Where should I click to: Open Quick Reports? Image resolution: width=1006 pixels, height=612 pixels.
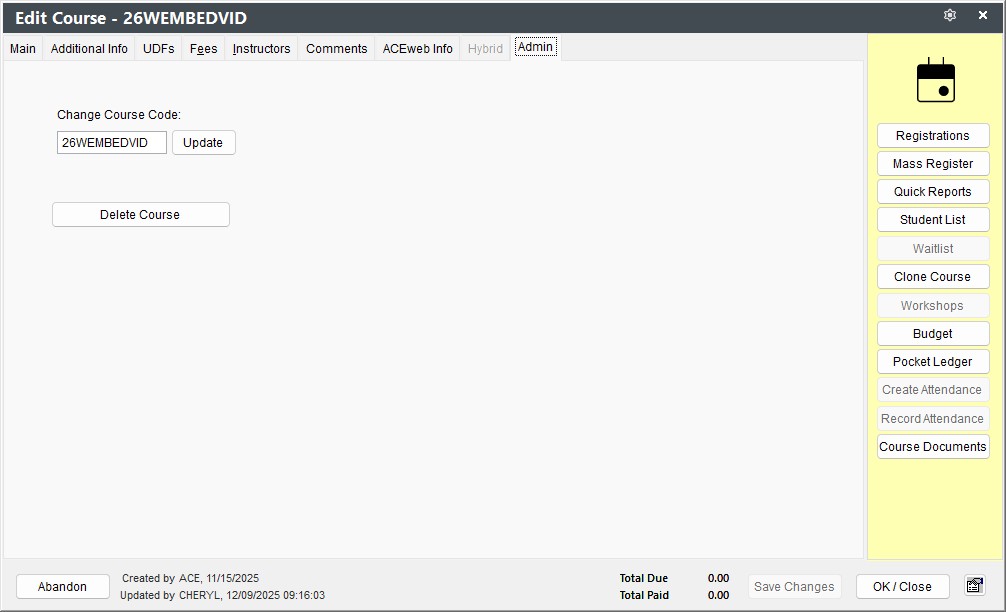pyautogui.click(x=933, y=192)
